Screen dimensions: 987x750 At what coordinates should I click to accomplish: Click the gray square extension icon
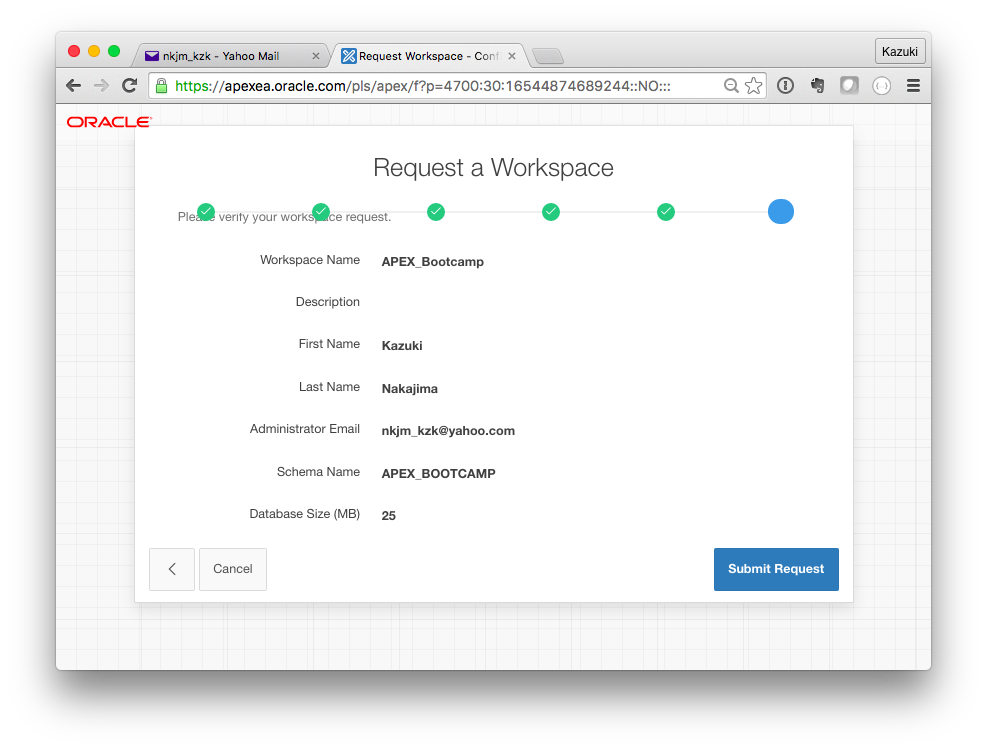click(x=849, y=86)
